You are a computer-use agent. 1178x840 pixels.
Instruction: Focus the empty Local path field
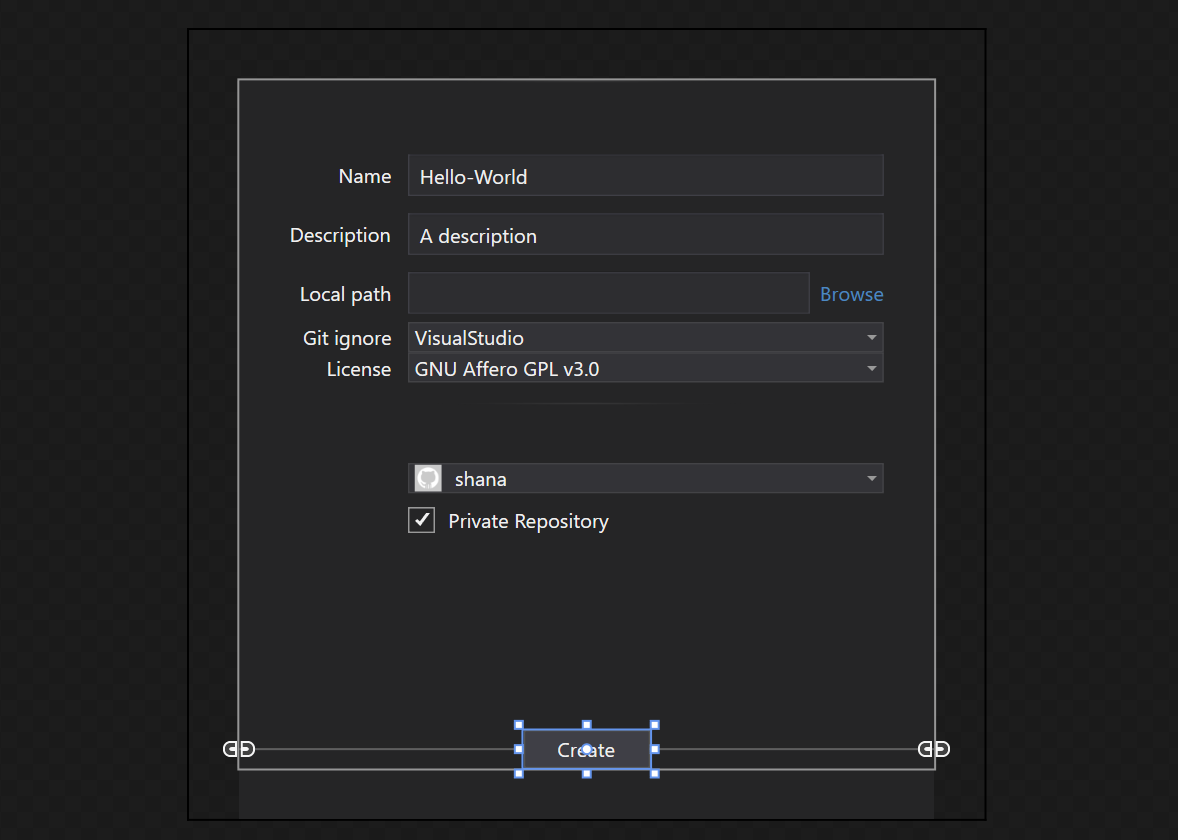(x=609, y=293)
